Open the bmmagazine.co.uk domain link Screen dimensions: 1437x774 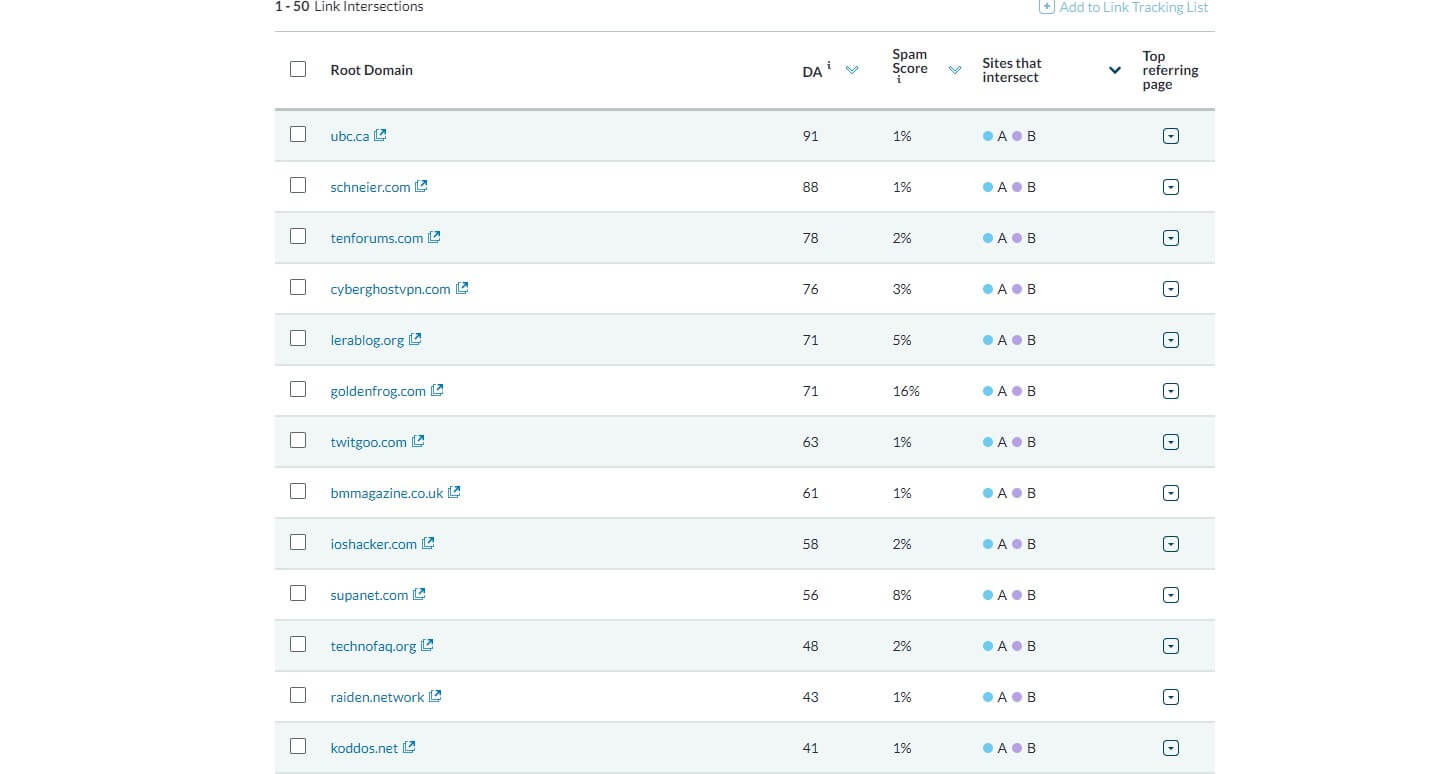[x=387, y=493]
